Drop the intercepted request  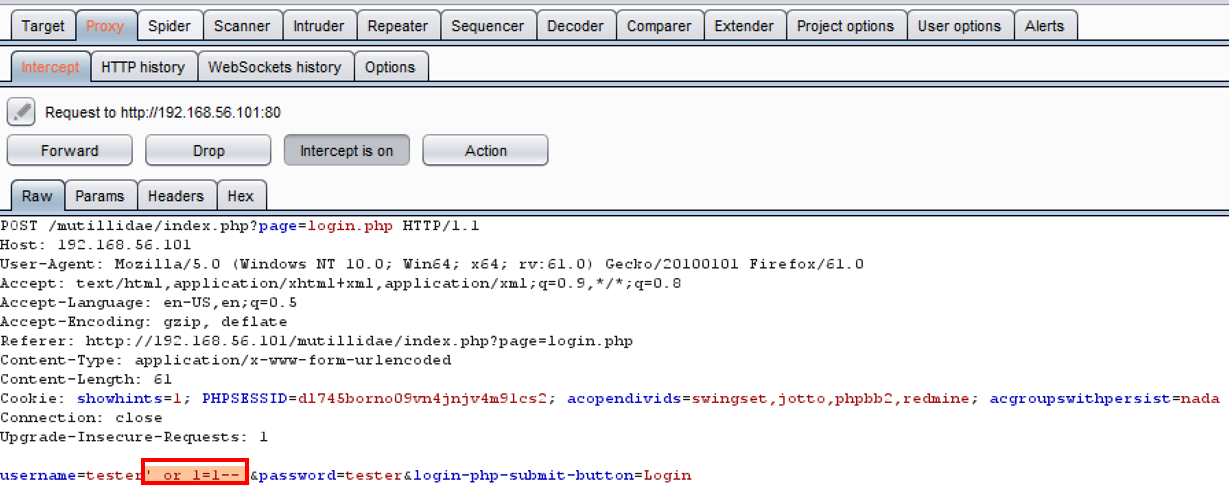pyautogui.click(x=208, y=151)
